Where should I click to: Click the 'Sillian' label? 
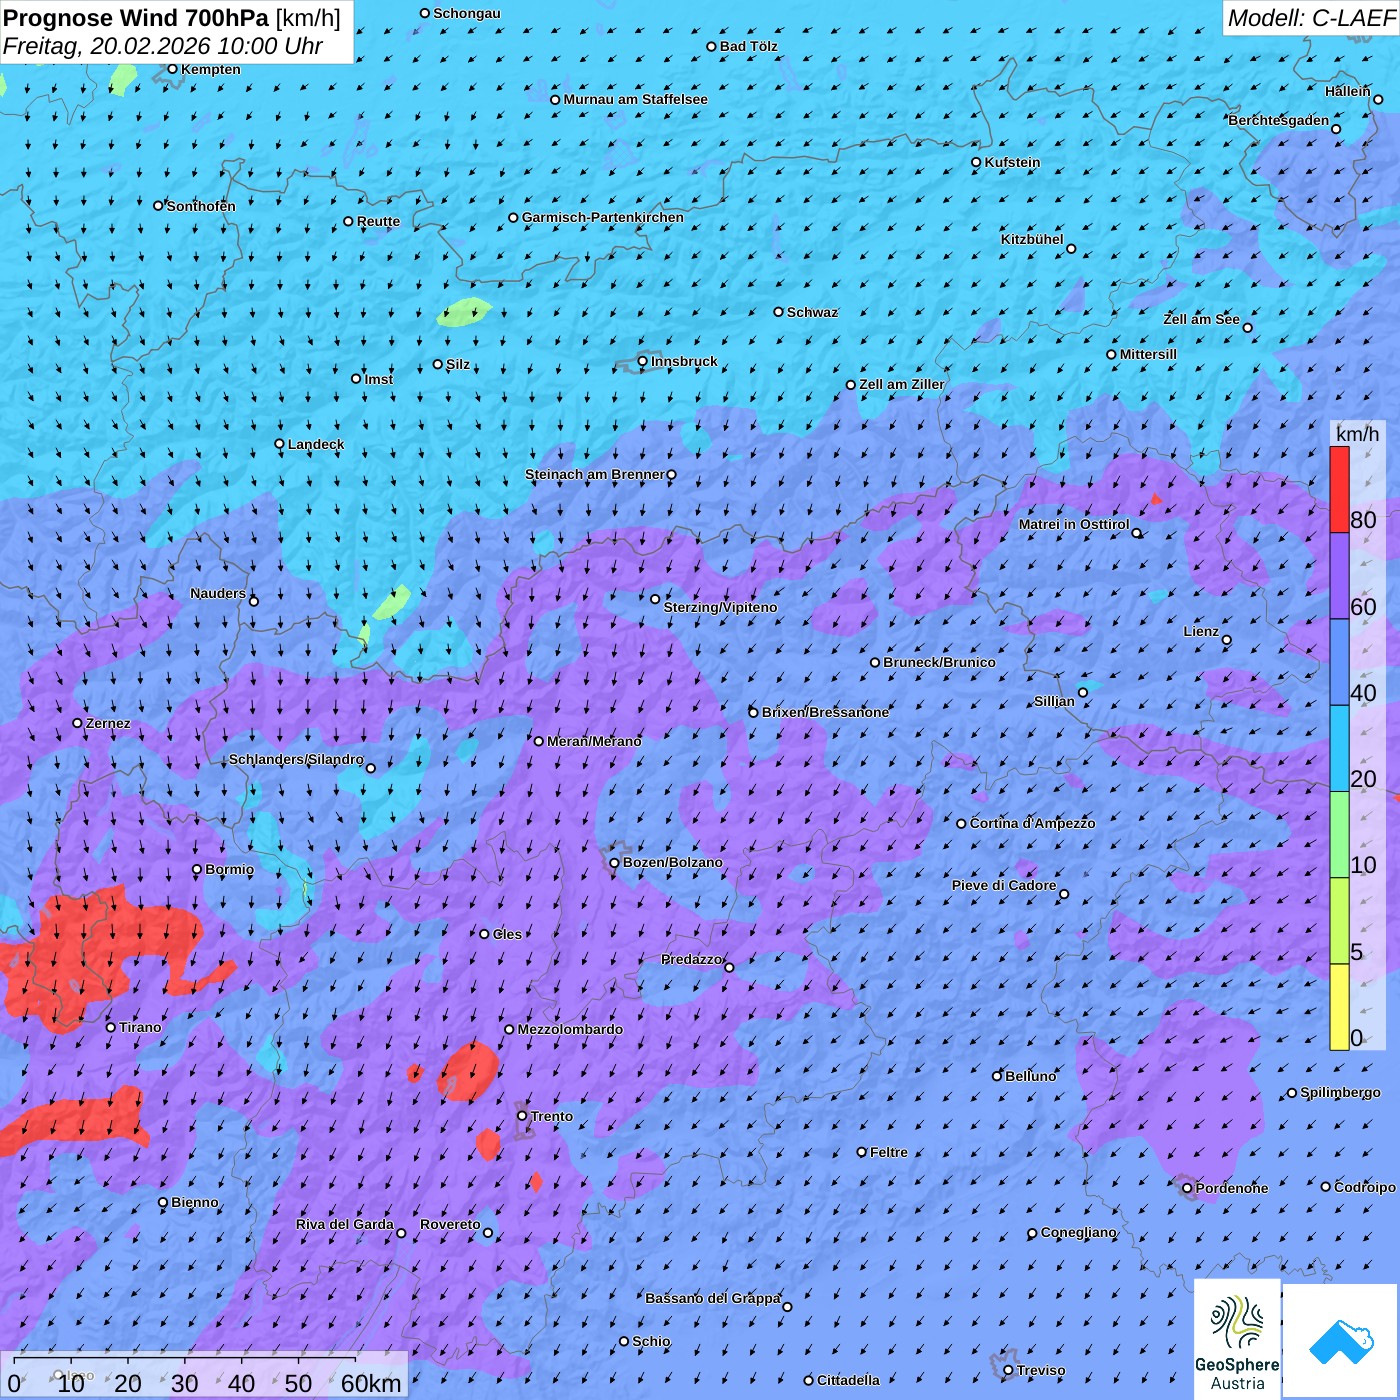pyautogui.click(x=1054, y=701)
